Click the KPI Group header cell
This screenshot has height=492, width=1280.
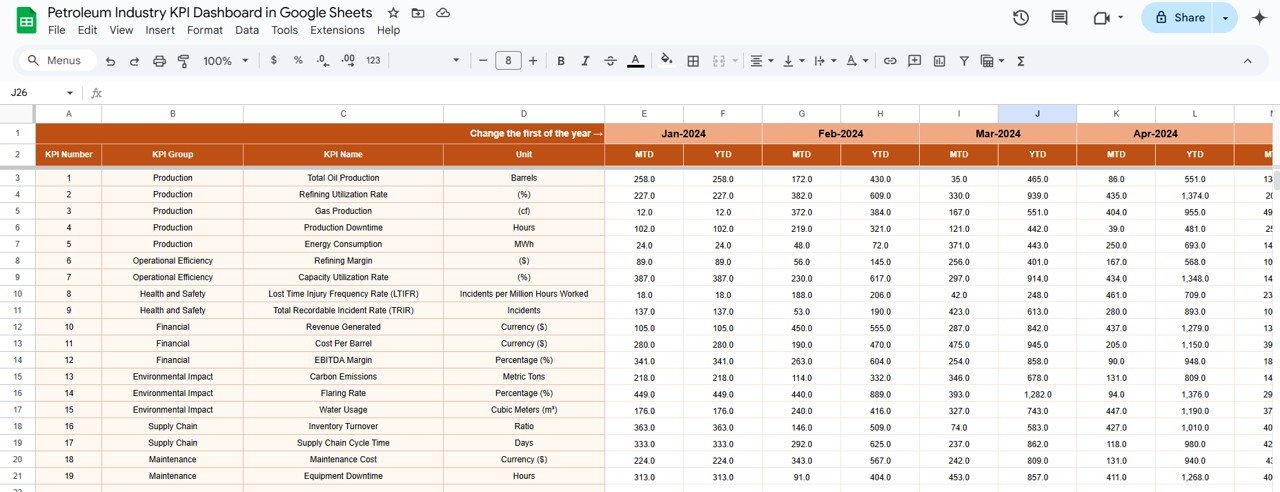pos(173,155)
